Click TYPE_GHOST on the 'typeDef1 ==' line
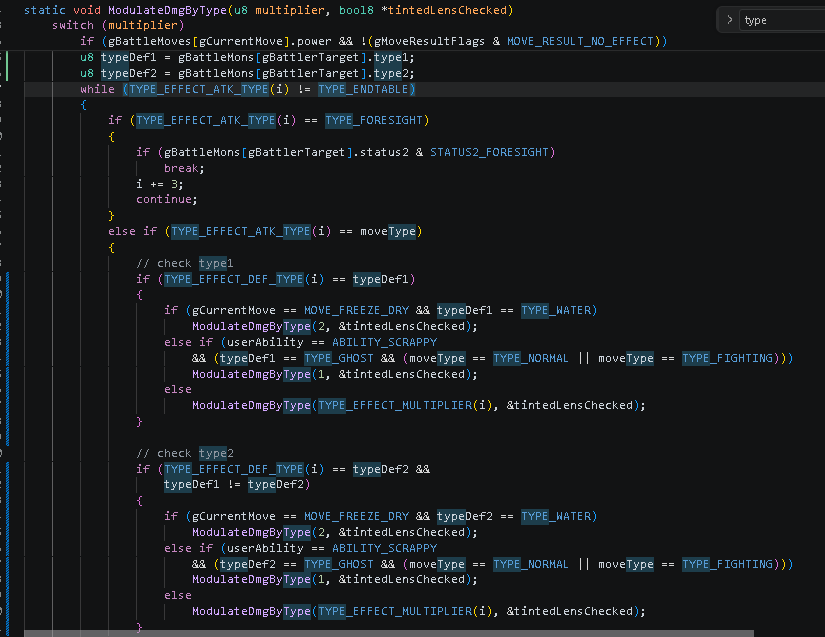The image size is (825, 637). [x=339, y=358]
